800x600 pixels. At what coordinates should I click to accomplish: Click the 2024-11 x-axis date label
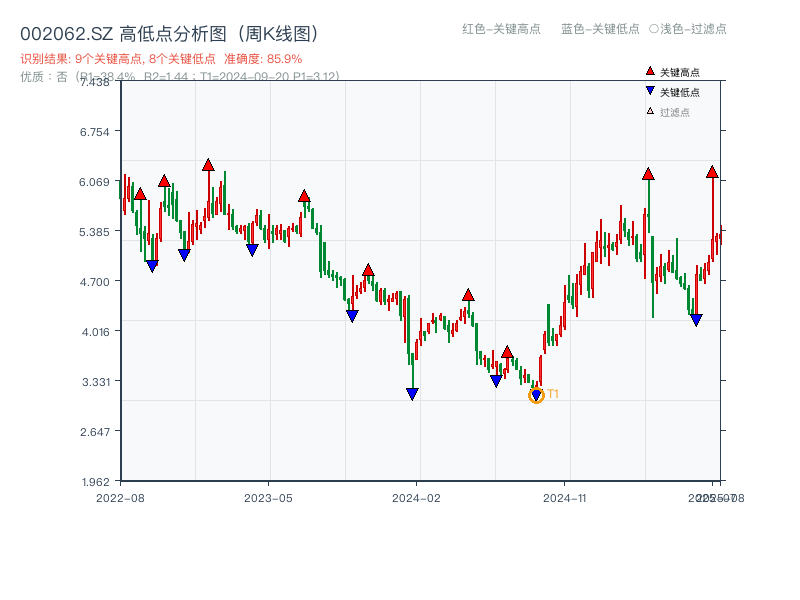point(564,497)
